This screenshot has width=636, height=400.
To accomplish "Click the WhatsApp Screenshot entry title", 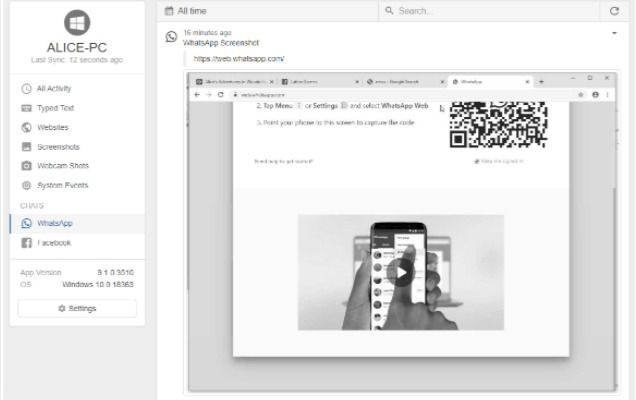I will (x=221, y=43).
